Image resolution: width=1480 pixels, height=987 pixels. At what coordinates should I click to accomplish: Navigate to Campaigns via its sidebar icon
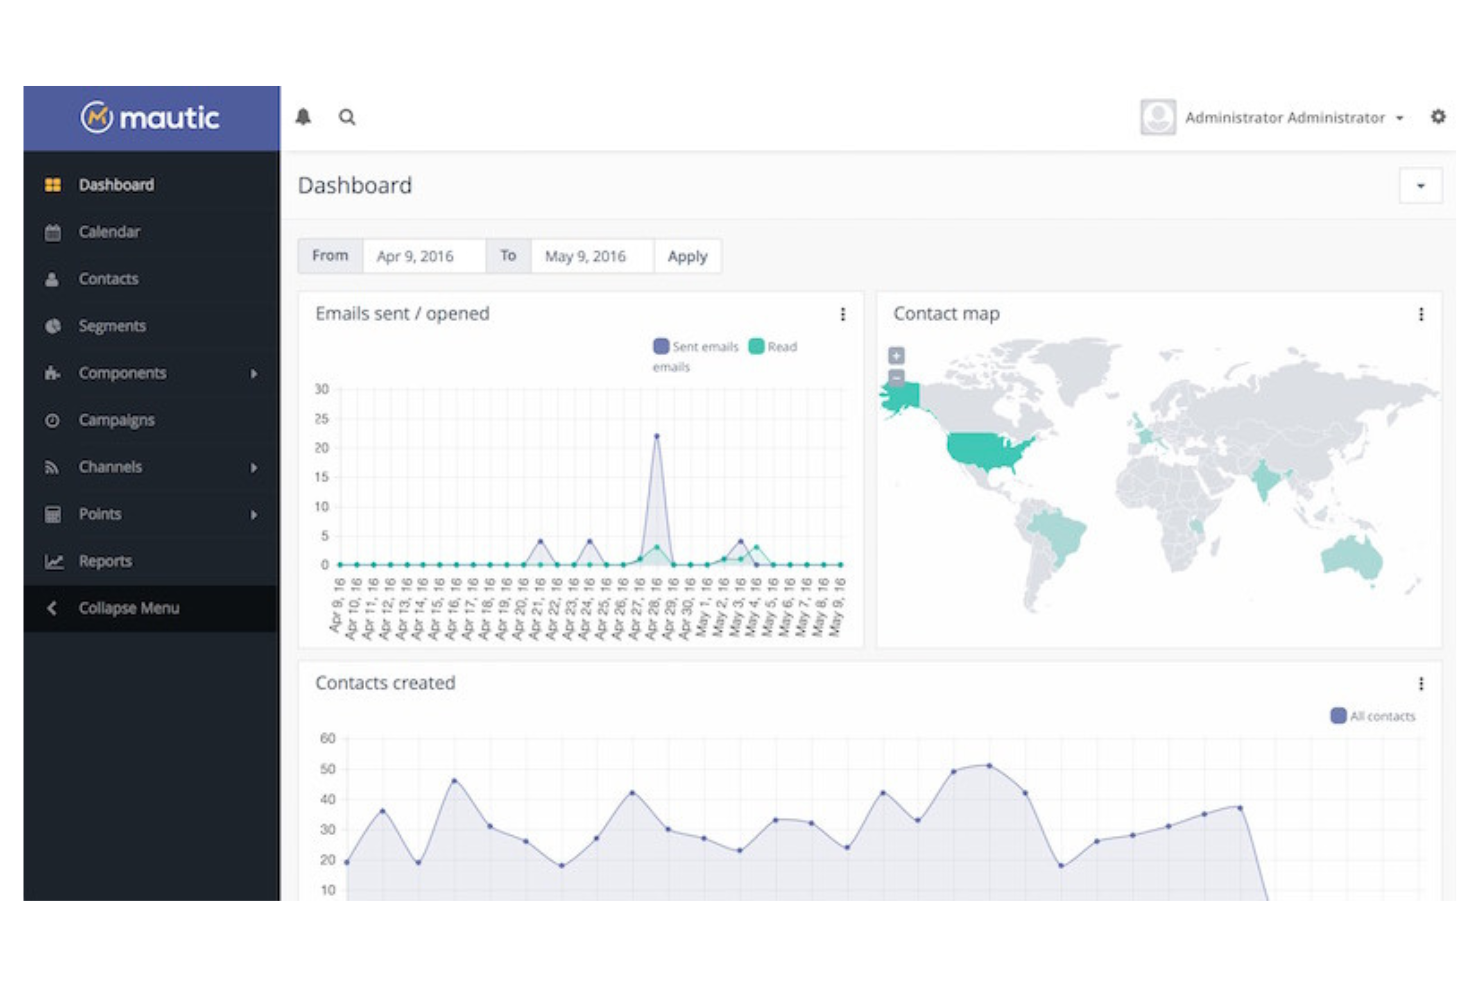coord(52,420)
